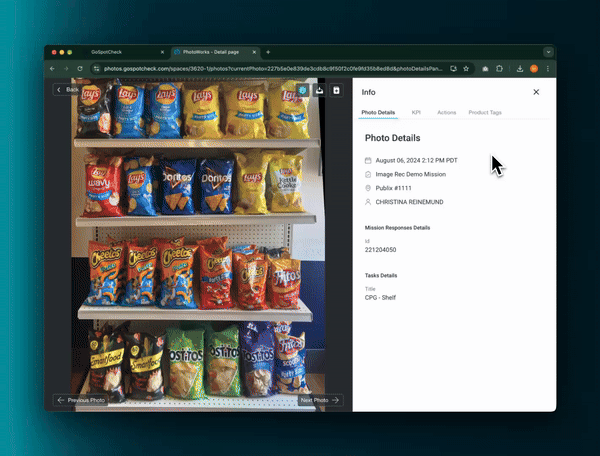This screenshot has height=456, width=600.
Task: Go back in browser history
Action: (52, 69)
